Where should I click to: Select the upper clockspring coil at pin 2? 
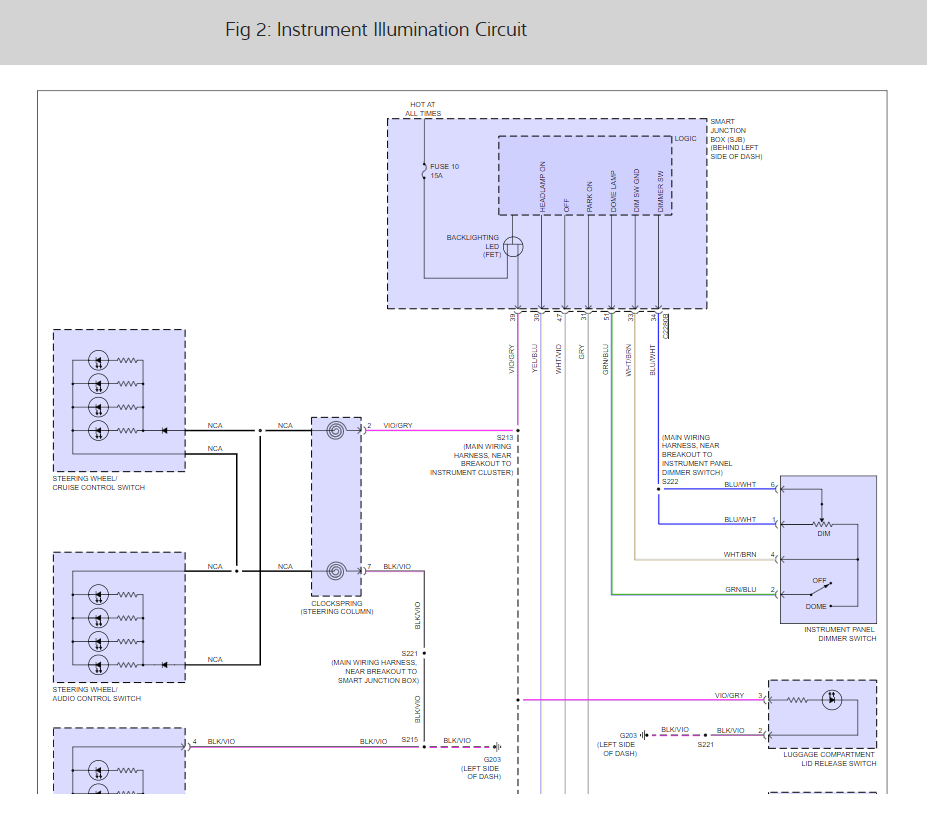(x=337, y=431)
